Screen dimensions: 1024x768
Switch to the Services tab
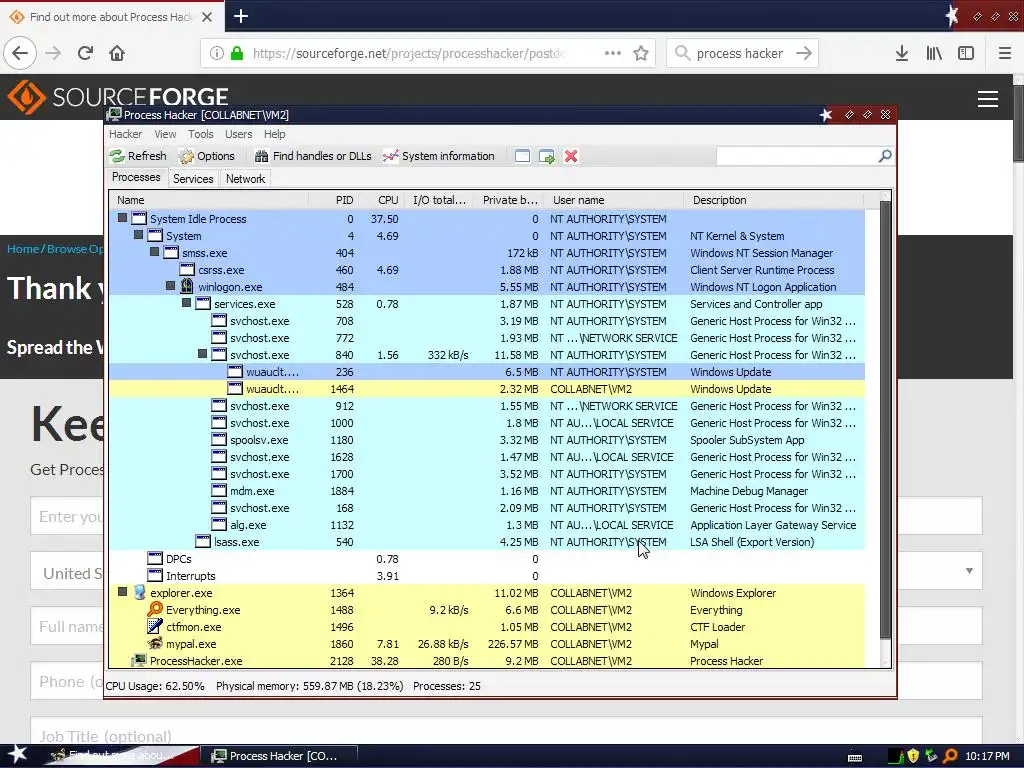(x=193, y=179)
